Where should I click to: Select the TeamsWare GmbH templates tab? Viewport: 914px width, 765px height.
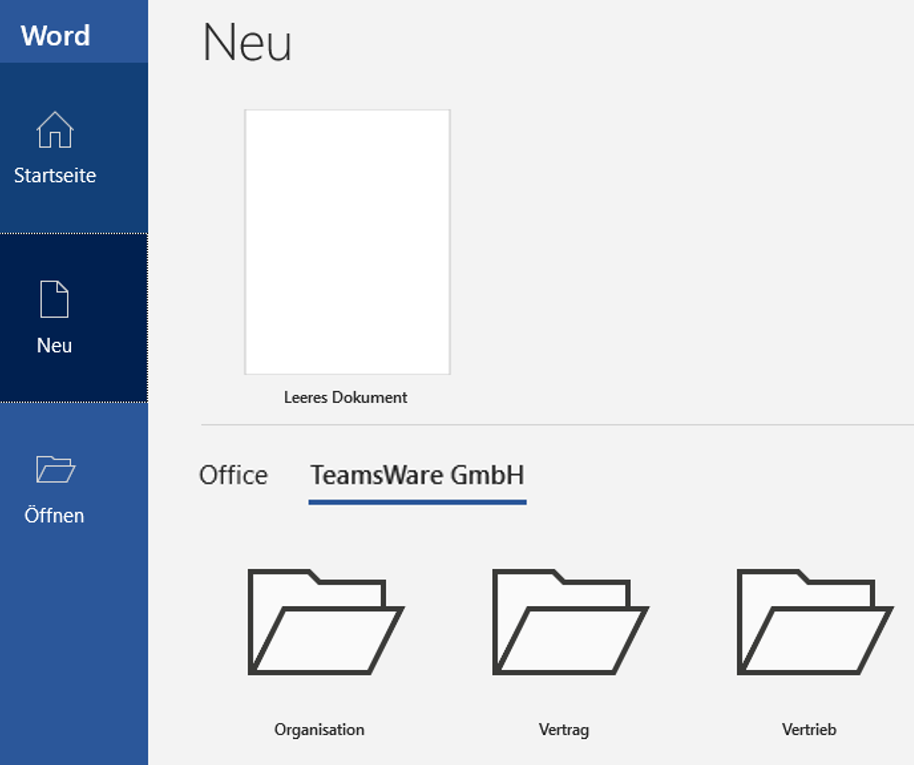(x=417, y=475)
